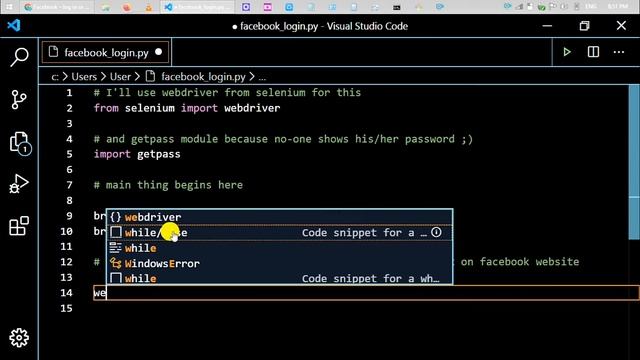Click line number 15 in the gutter

click(66, 308)
